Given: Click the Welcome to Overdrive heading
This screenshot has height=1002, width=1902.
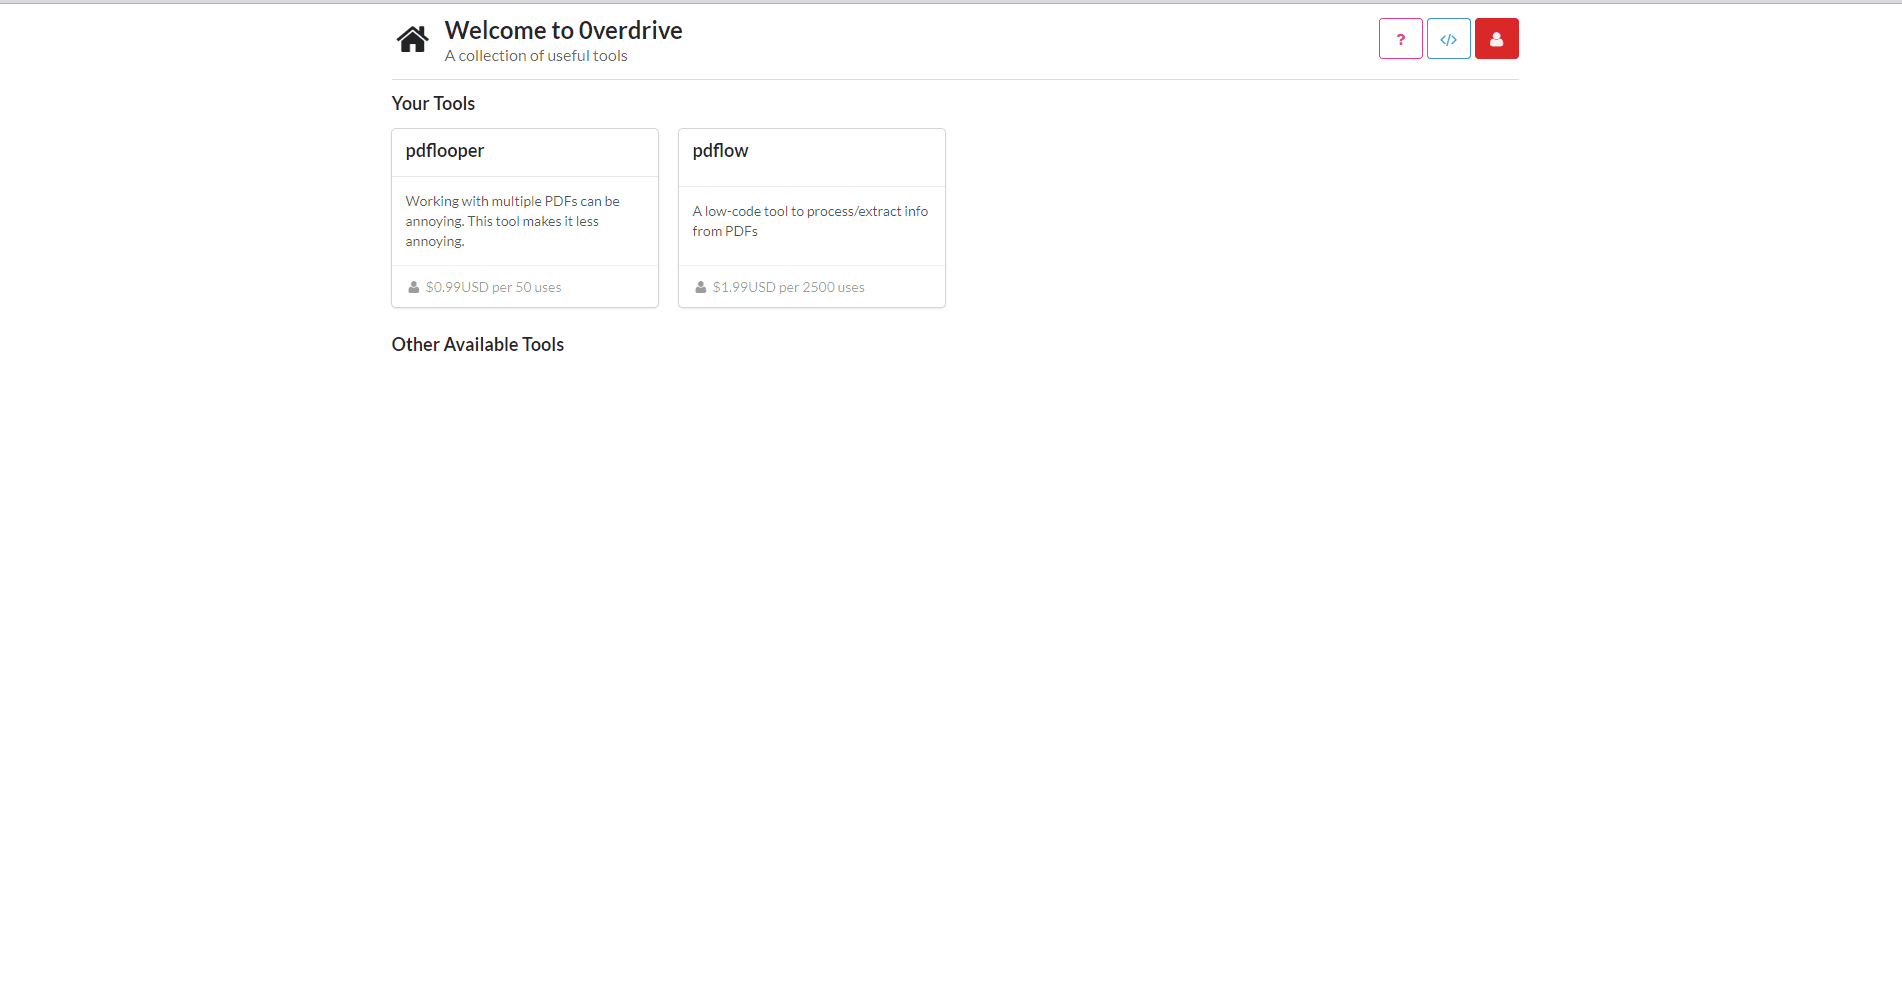Looking at the screenshot, I should (563, 31).
